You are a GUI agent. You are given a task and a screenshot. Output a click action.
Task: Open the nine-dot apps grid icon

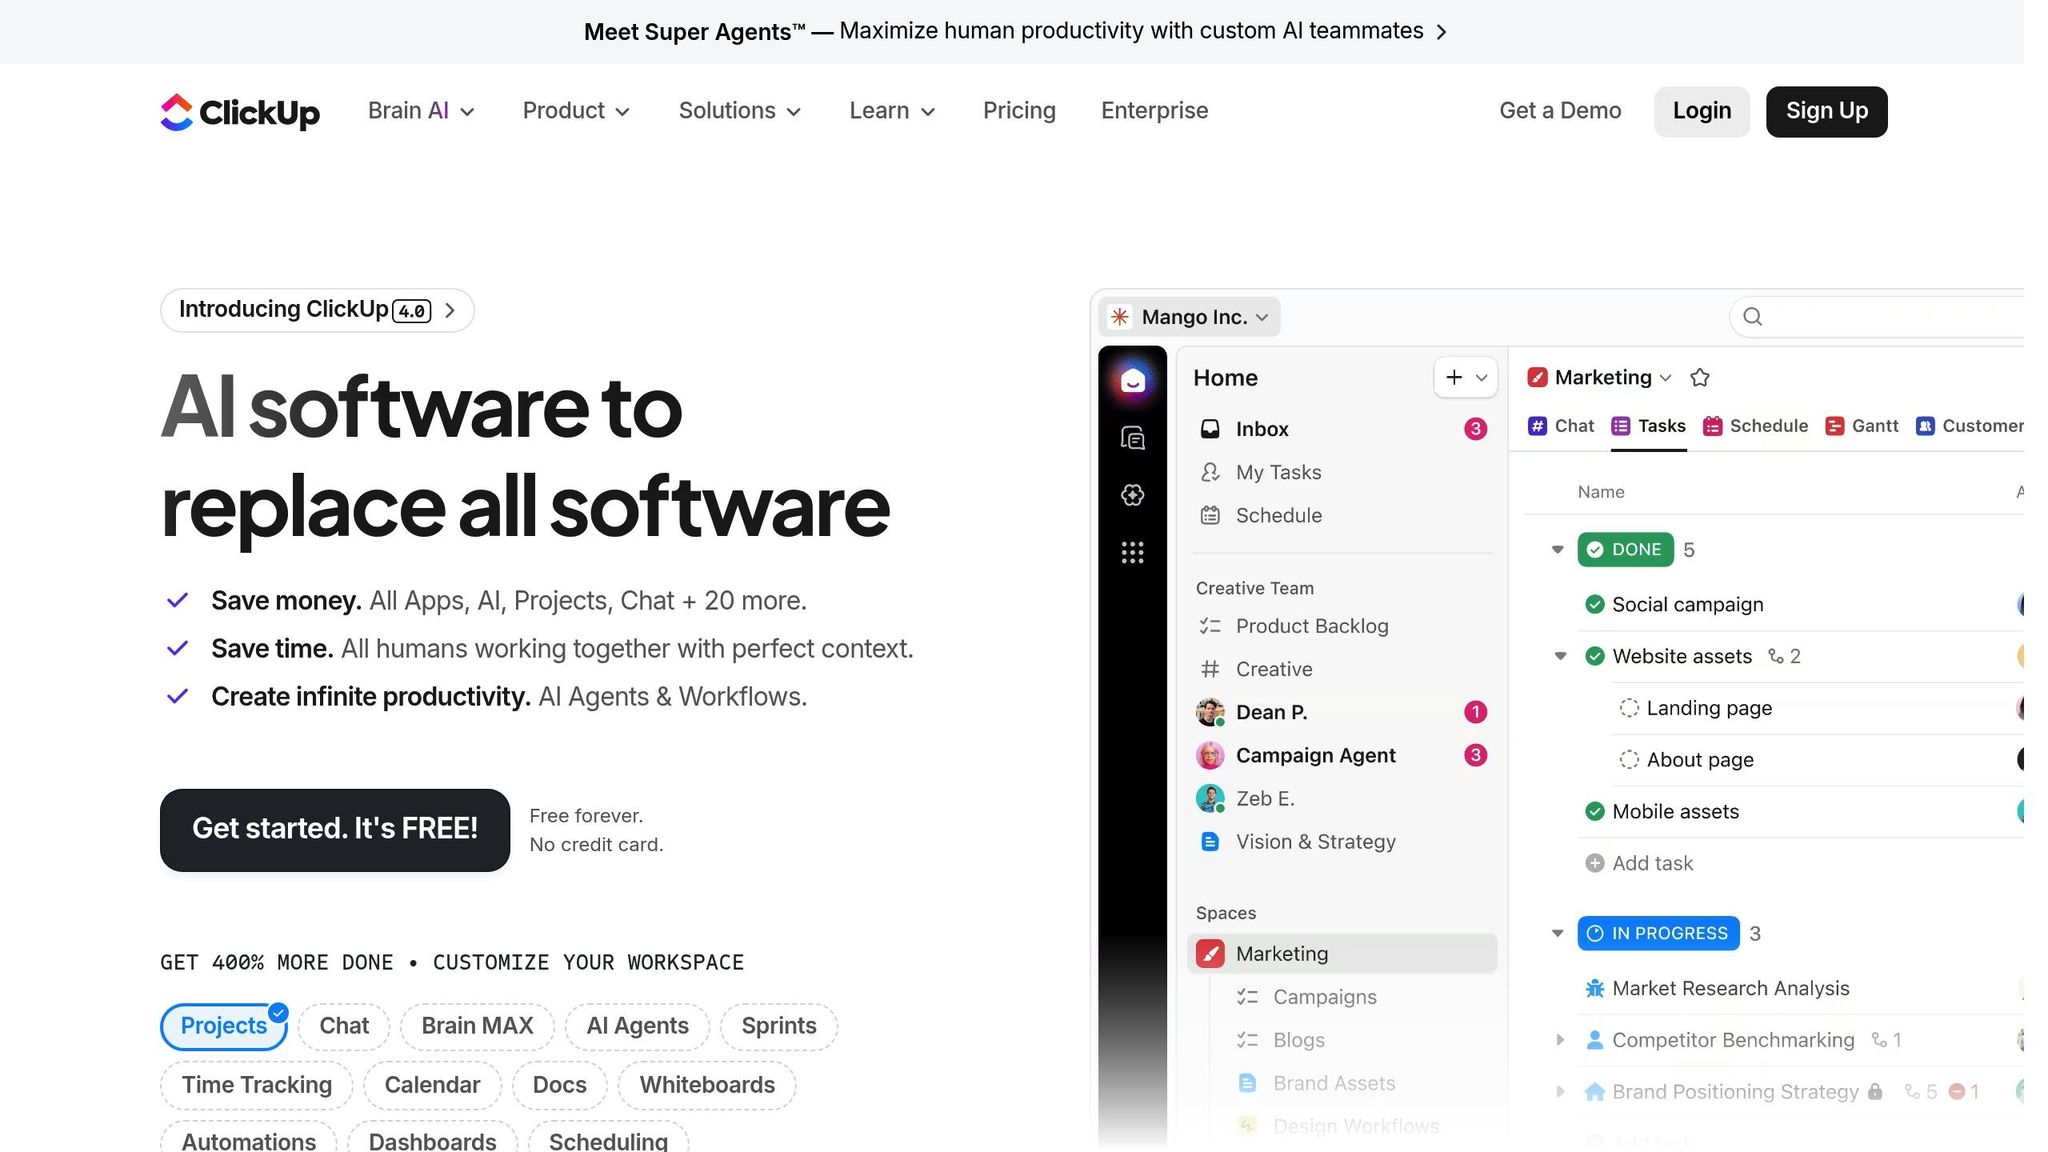click(1132, 552)
